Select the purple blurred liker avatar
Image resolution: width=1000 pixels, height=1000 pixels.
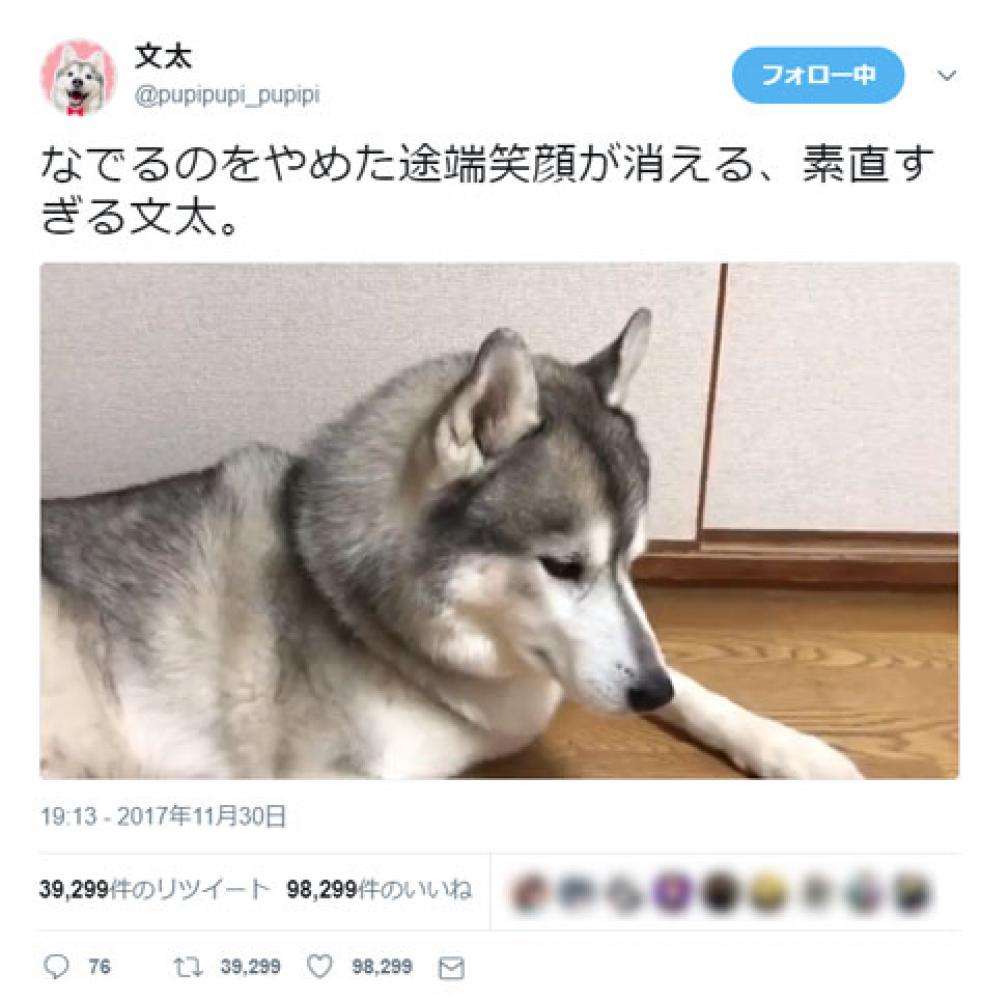pos(673,892)
